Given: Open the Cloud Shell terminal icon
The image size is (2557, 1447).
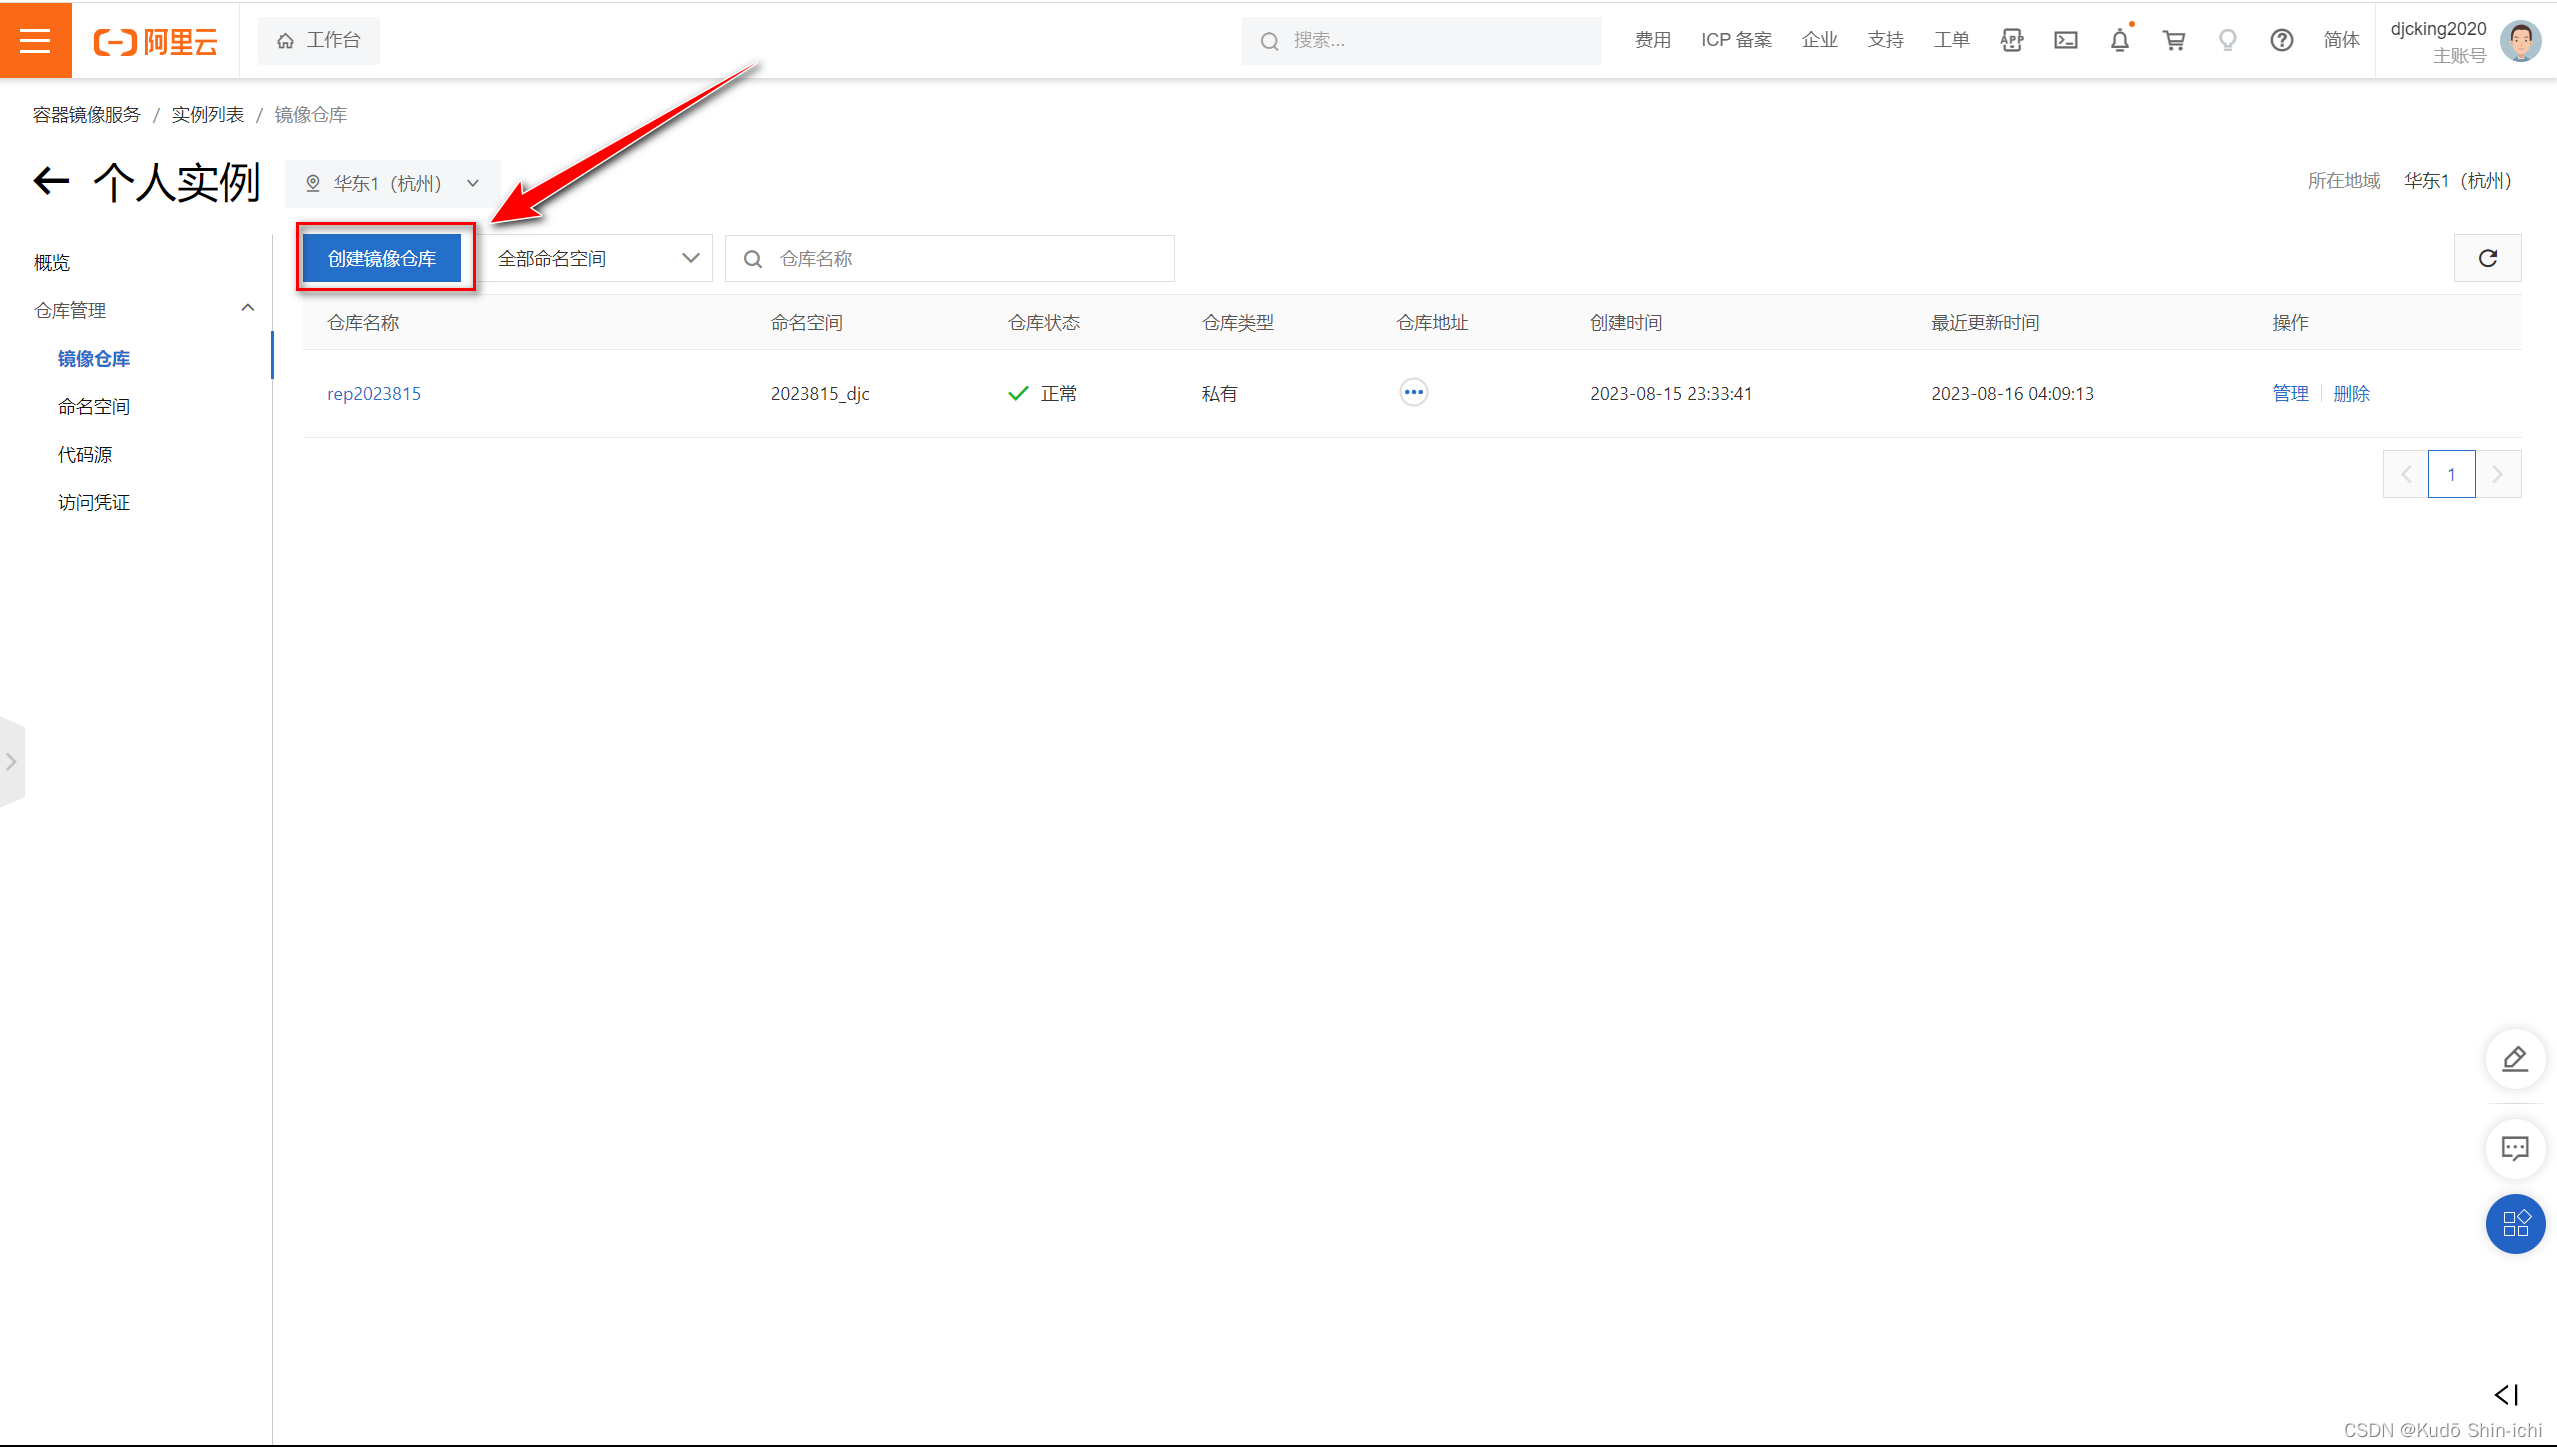Looking at the screenshot, I should point(2065,40).
